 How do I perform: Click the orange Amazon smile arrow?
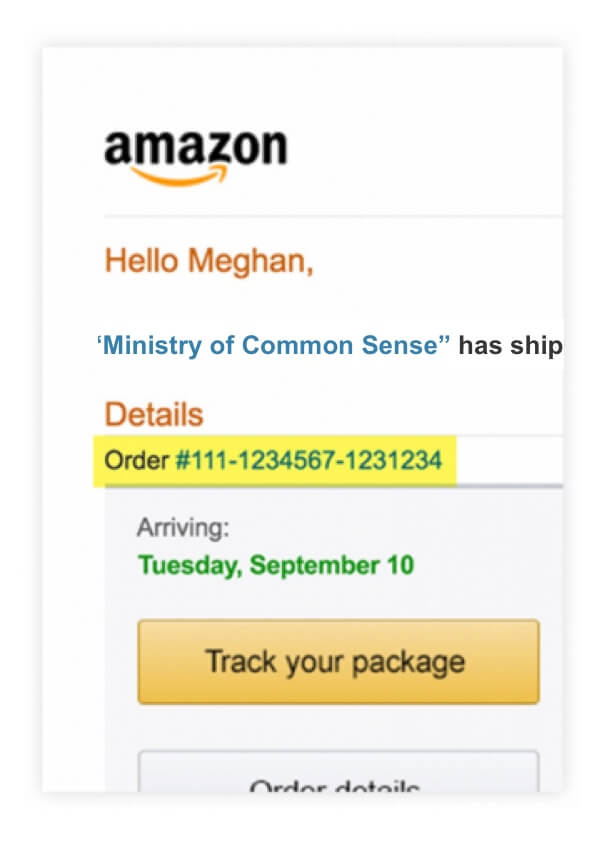(x=179, y=176)
